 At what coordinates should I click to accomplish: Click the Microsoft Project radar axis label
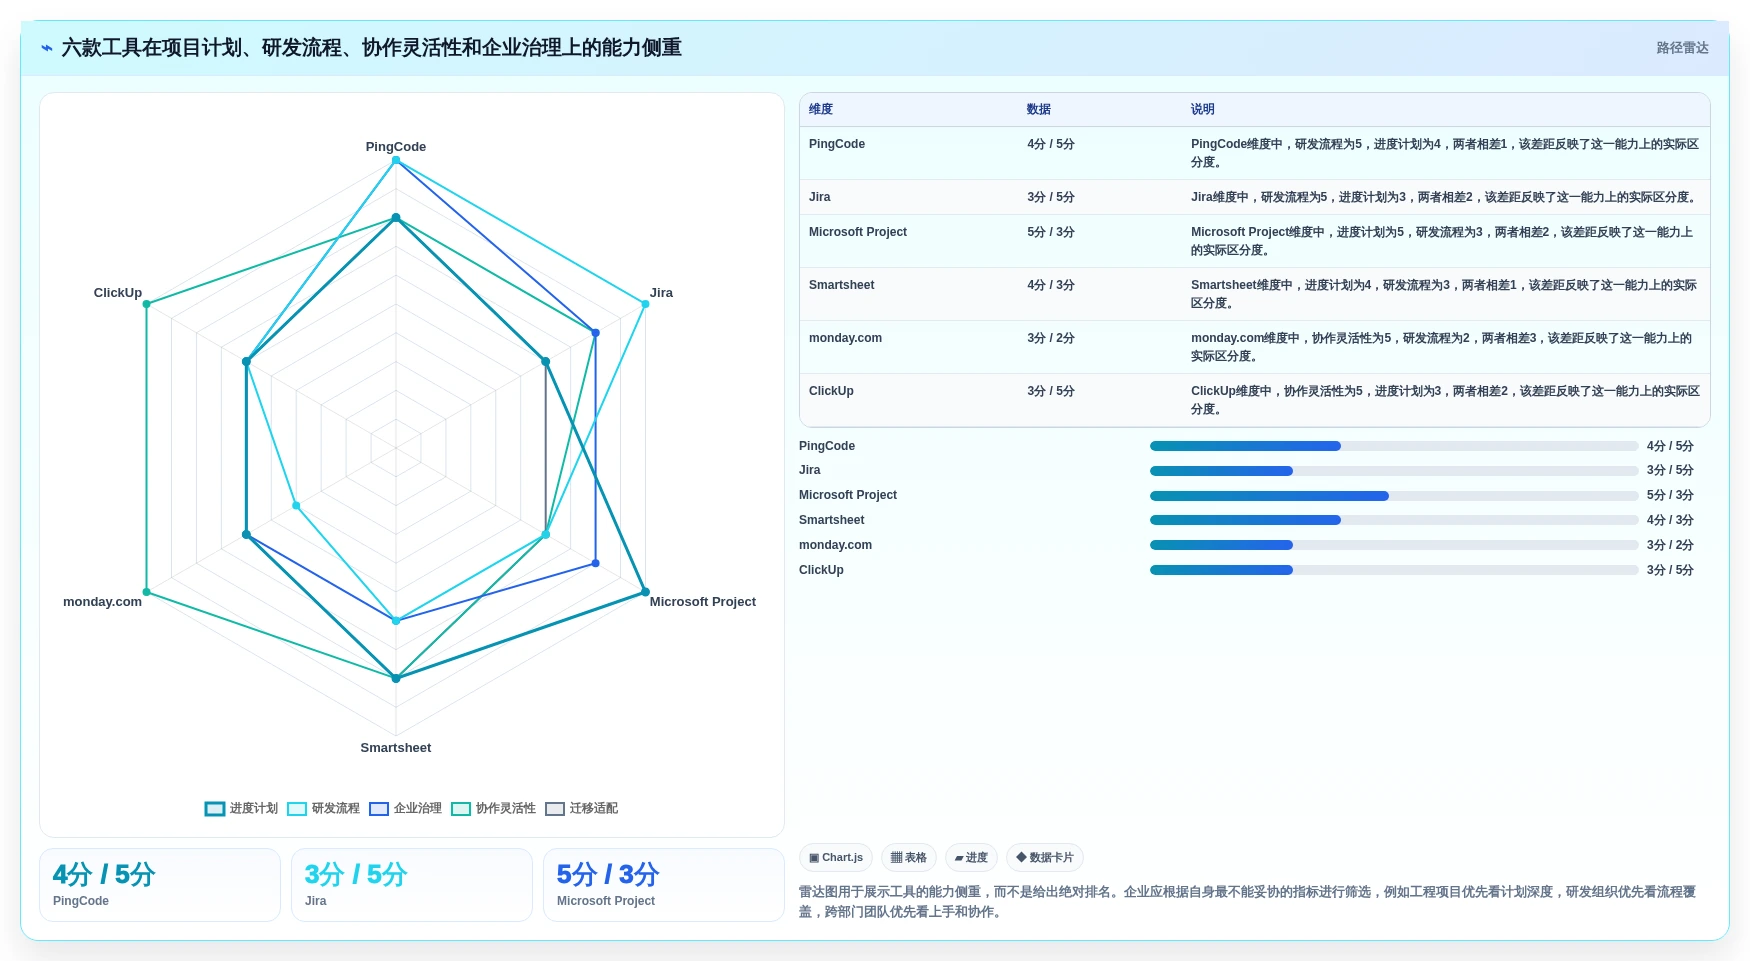pyautogui.click(x=703, y=602)
